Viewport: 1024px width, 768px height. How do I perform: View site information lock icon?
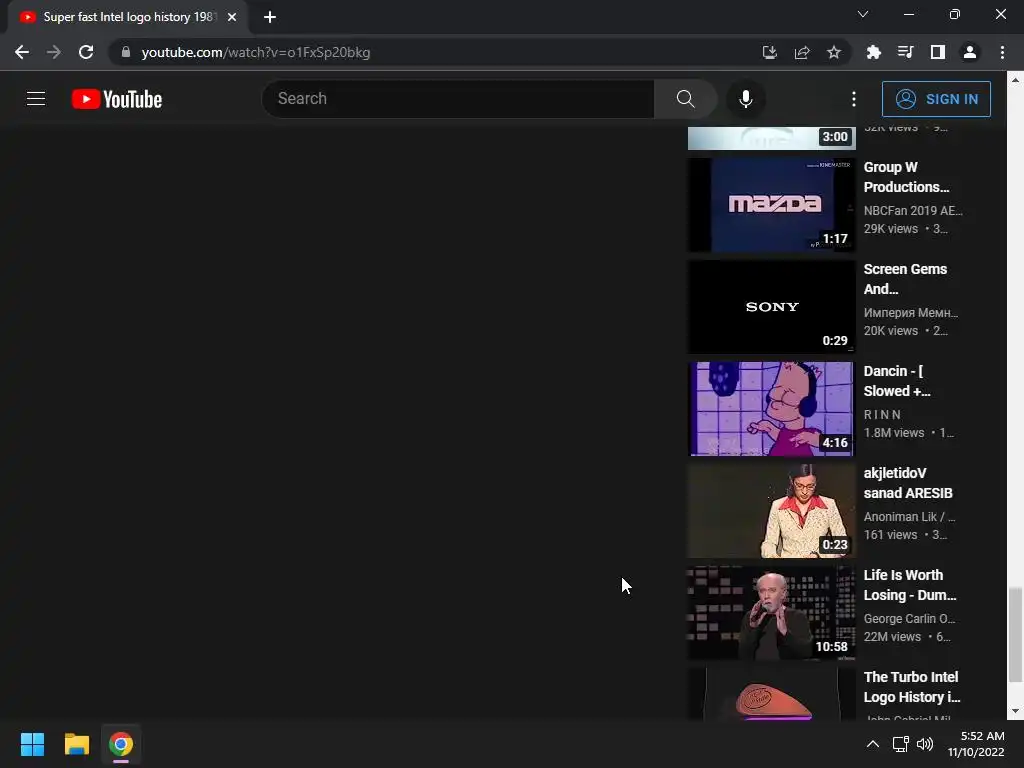pos(126,52)
